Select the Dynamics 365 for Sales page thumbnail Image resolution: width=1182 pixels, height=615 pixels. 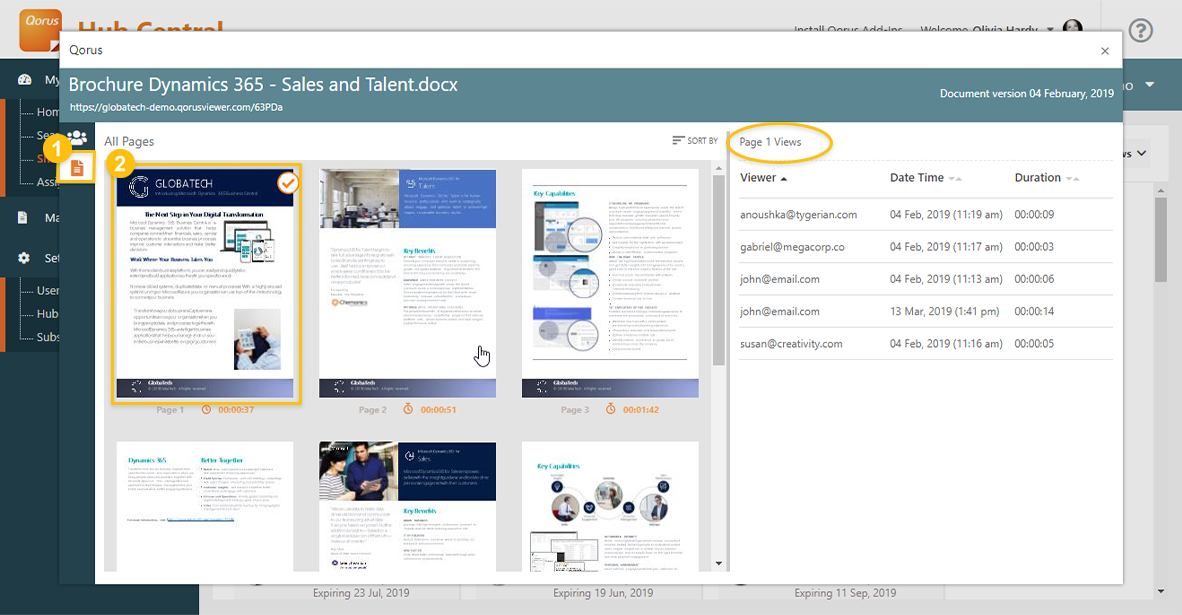click(407, 506)
